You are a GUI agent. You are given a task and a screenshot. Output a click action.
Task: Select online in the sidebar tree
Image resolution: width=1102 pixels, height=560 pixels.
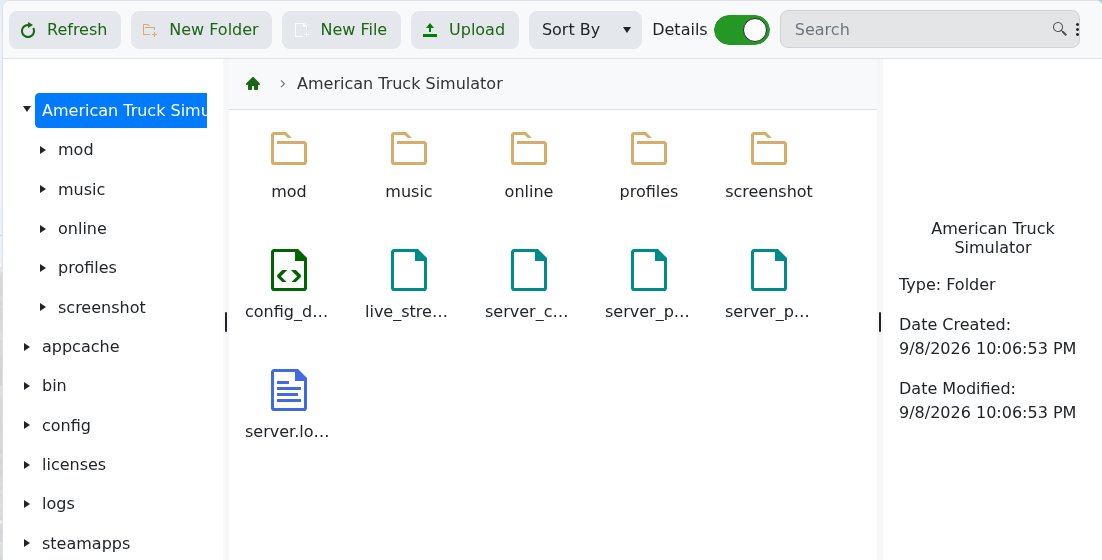[x=82, y=228]
